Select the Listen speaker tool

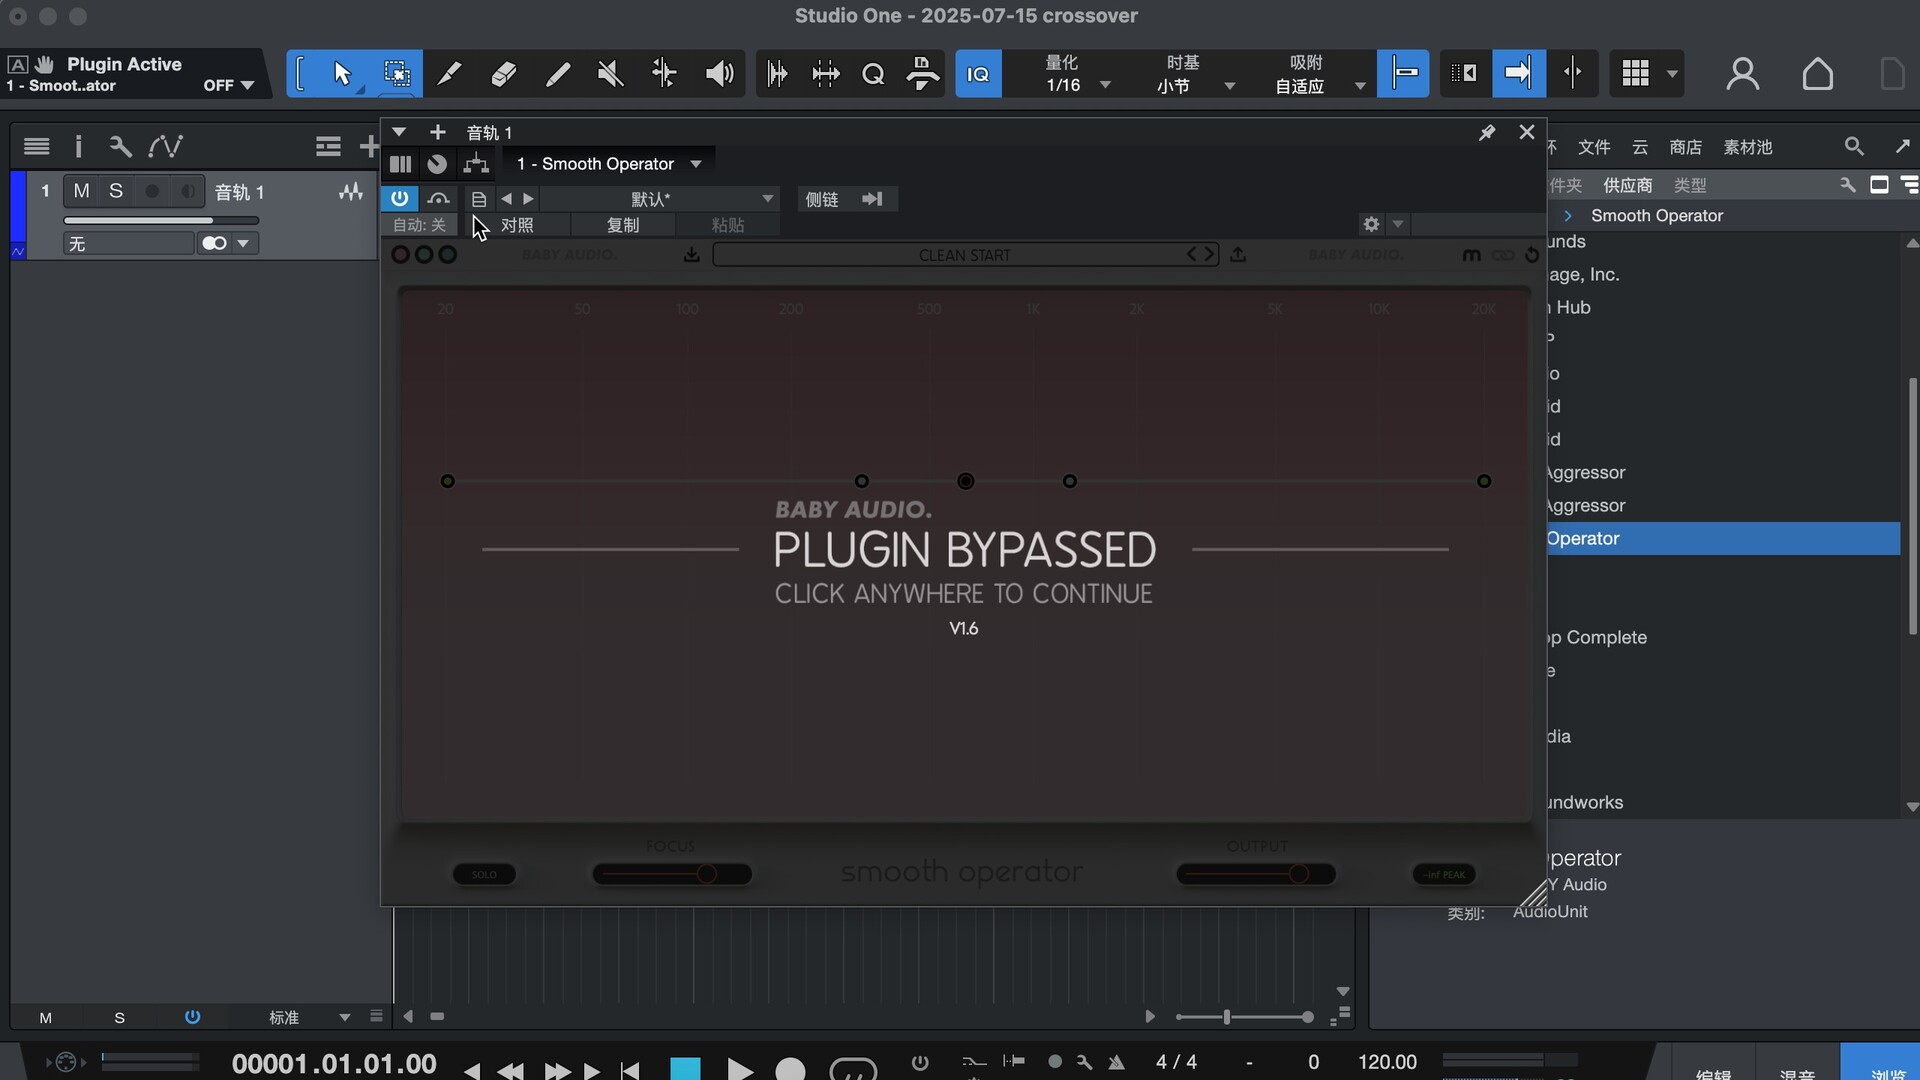tap(718, 74)
